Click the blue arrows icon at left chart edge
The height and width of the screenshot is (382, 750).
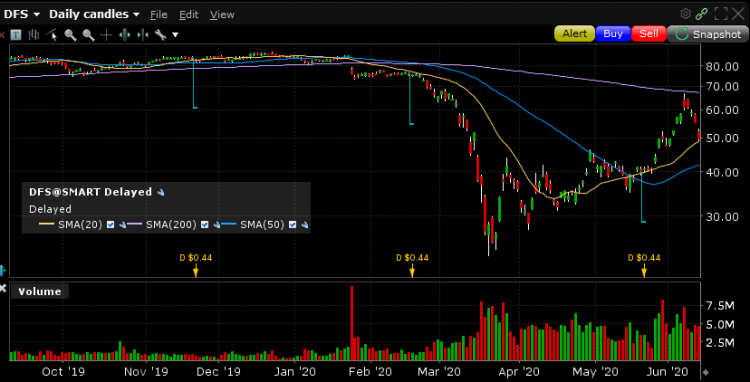click(2, 270)
